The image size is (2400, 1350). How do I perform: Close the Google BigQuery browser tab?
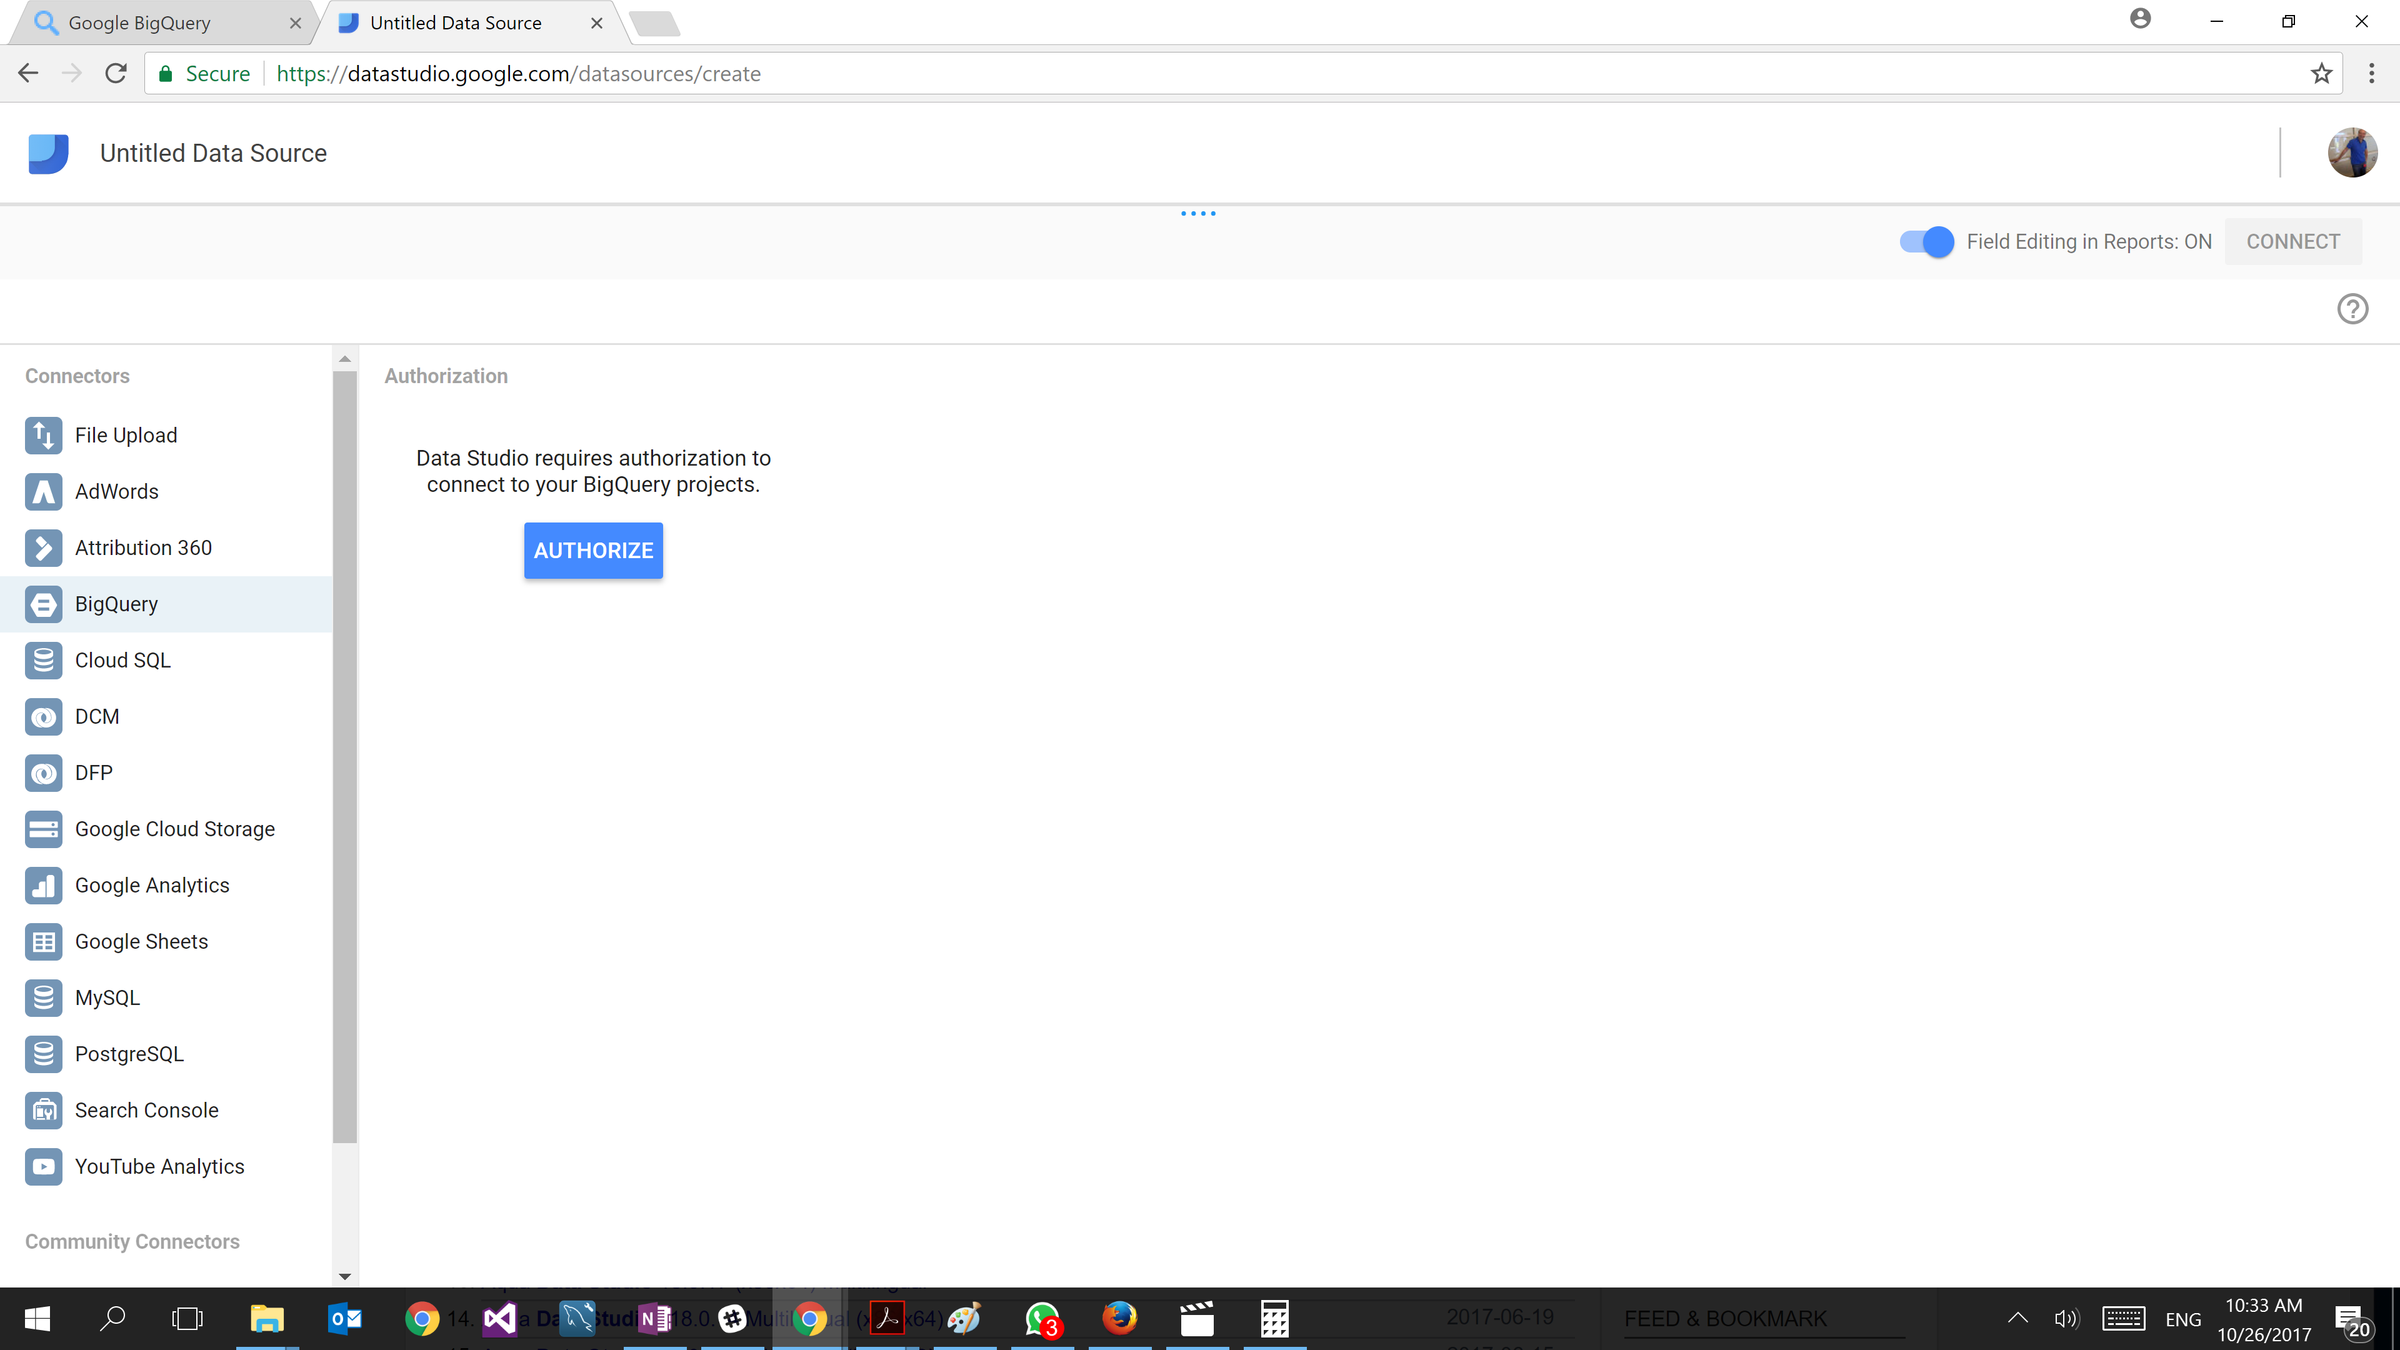tap(295, 23)
